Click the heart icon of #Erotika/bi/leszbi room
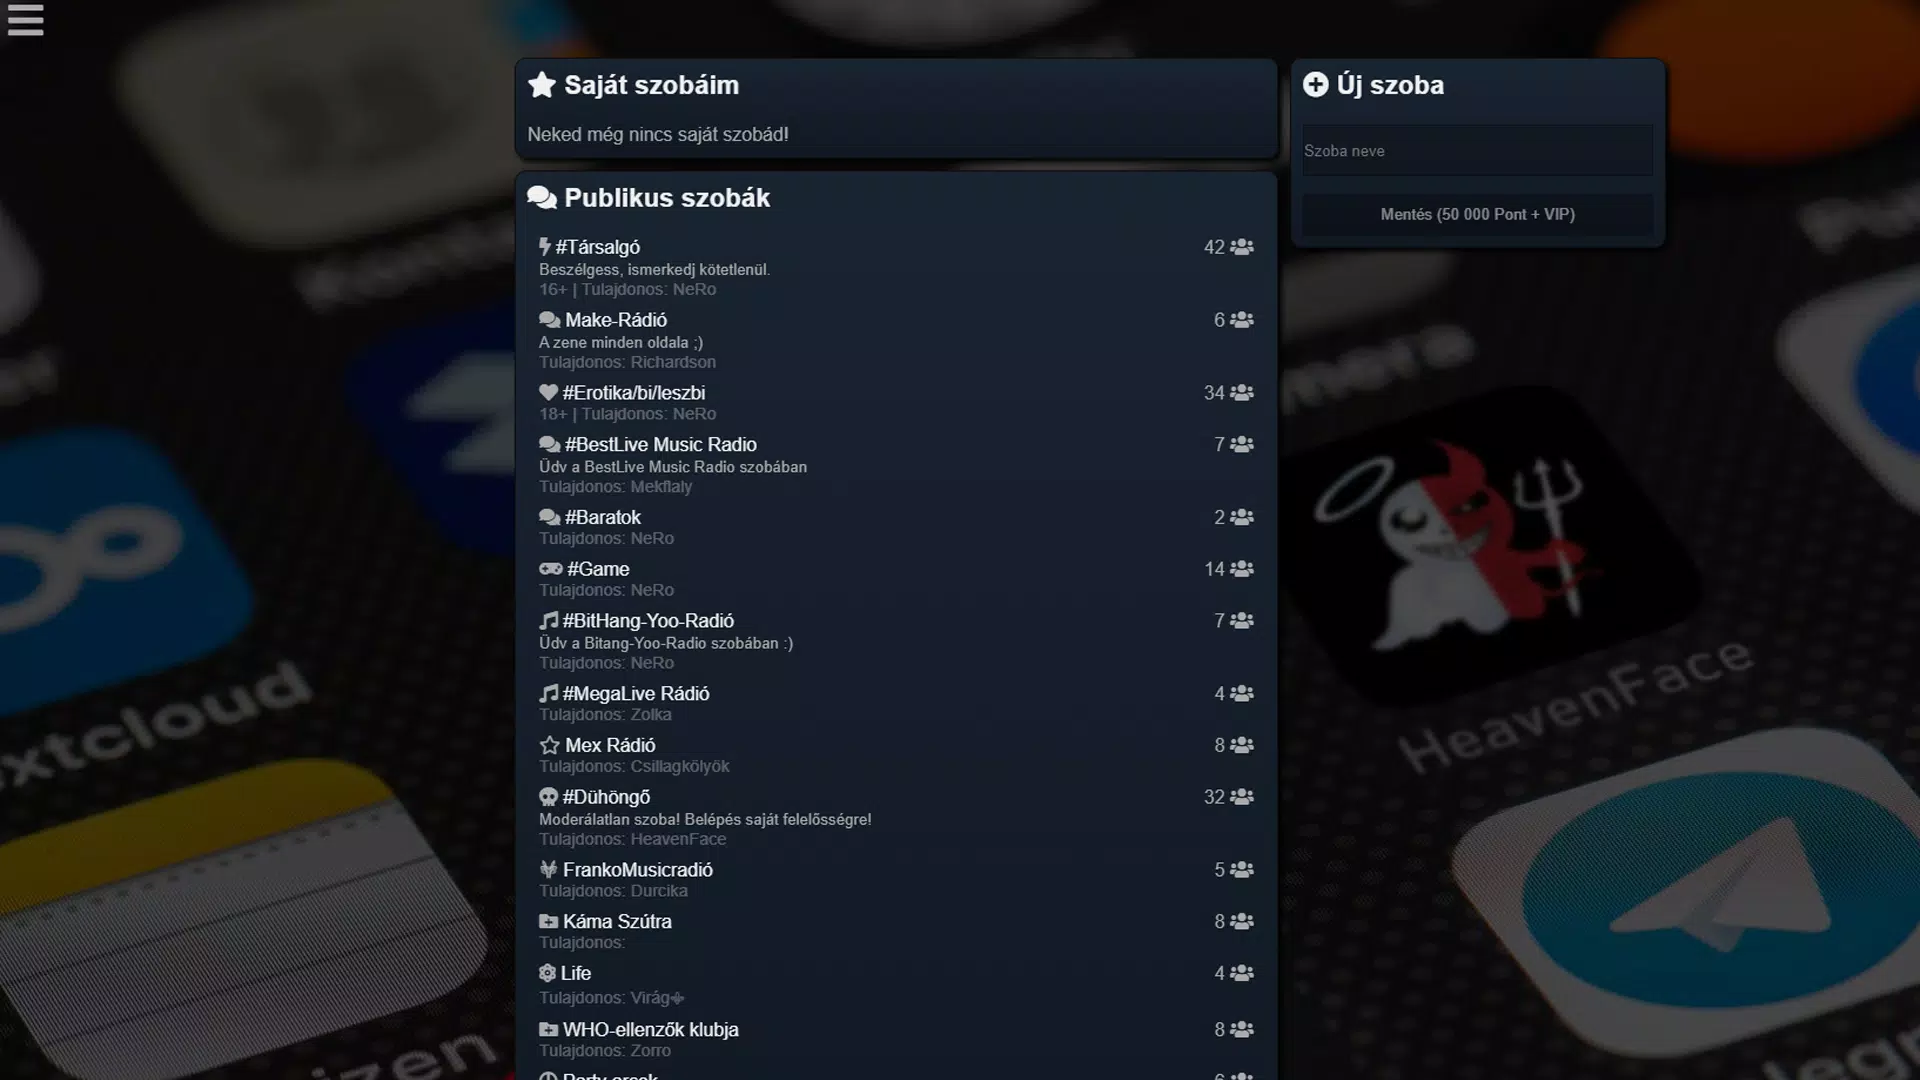This screenshot has width=1920, height=1080. coord(548,393)
